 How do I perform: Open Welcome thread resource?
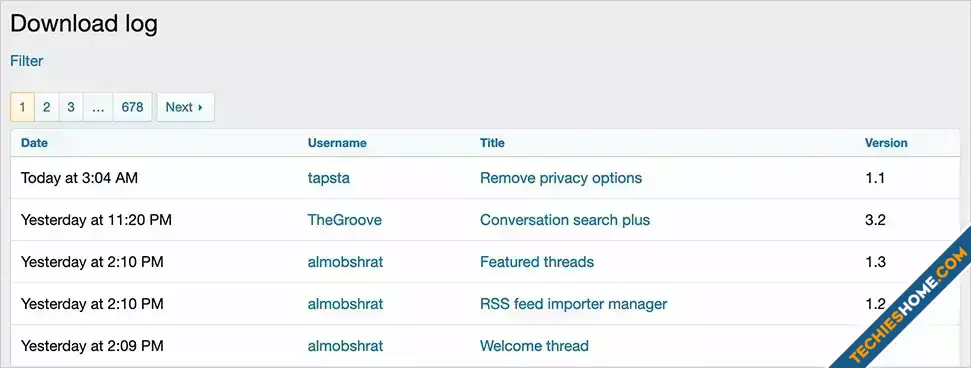(x=534, y=346)
